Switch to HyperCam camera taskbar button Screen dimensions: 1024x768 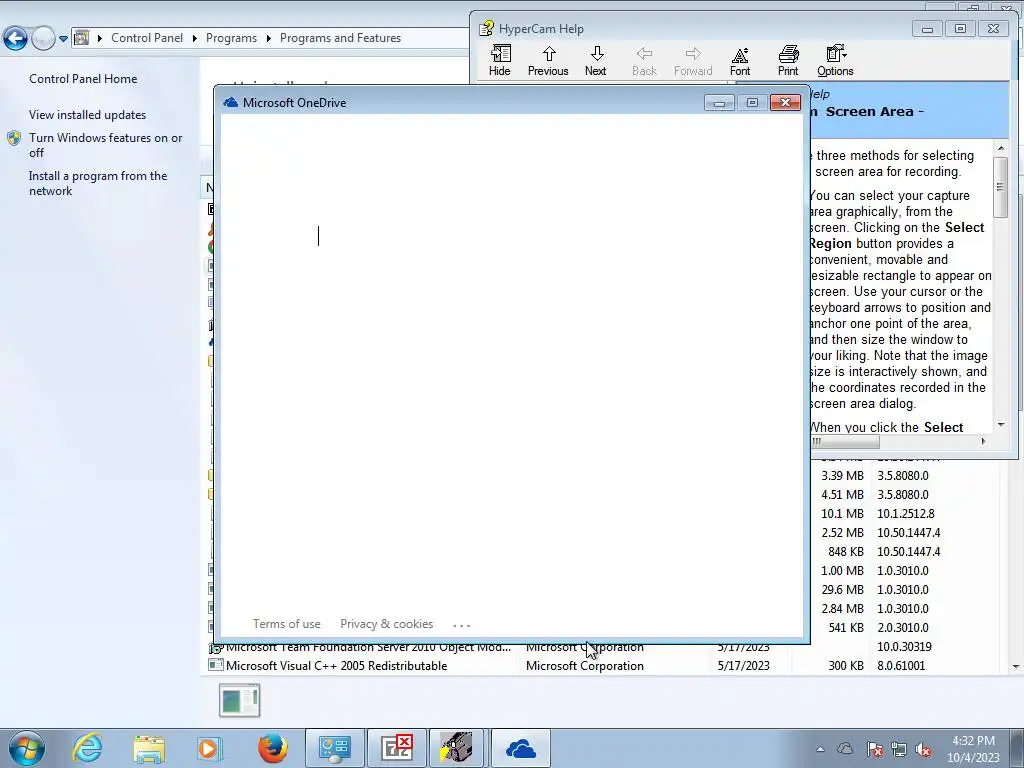456,748
